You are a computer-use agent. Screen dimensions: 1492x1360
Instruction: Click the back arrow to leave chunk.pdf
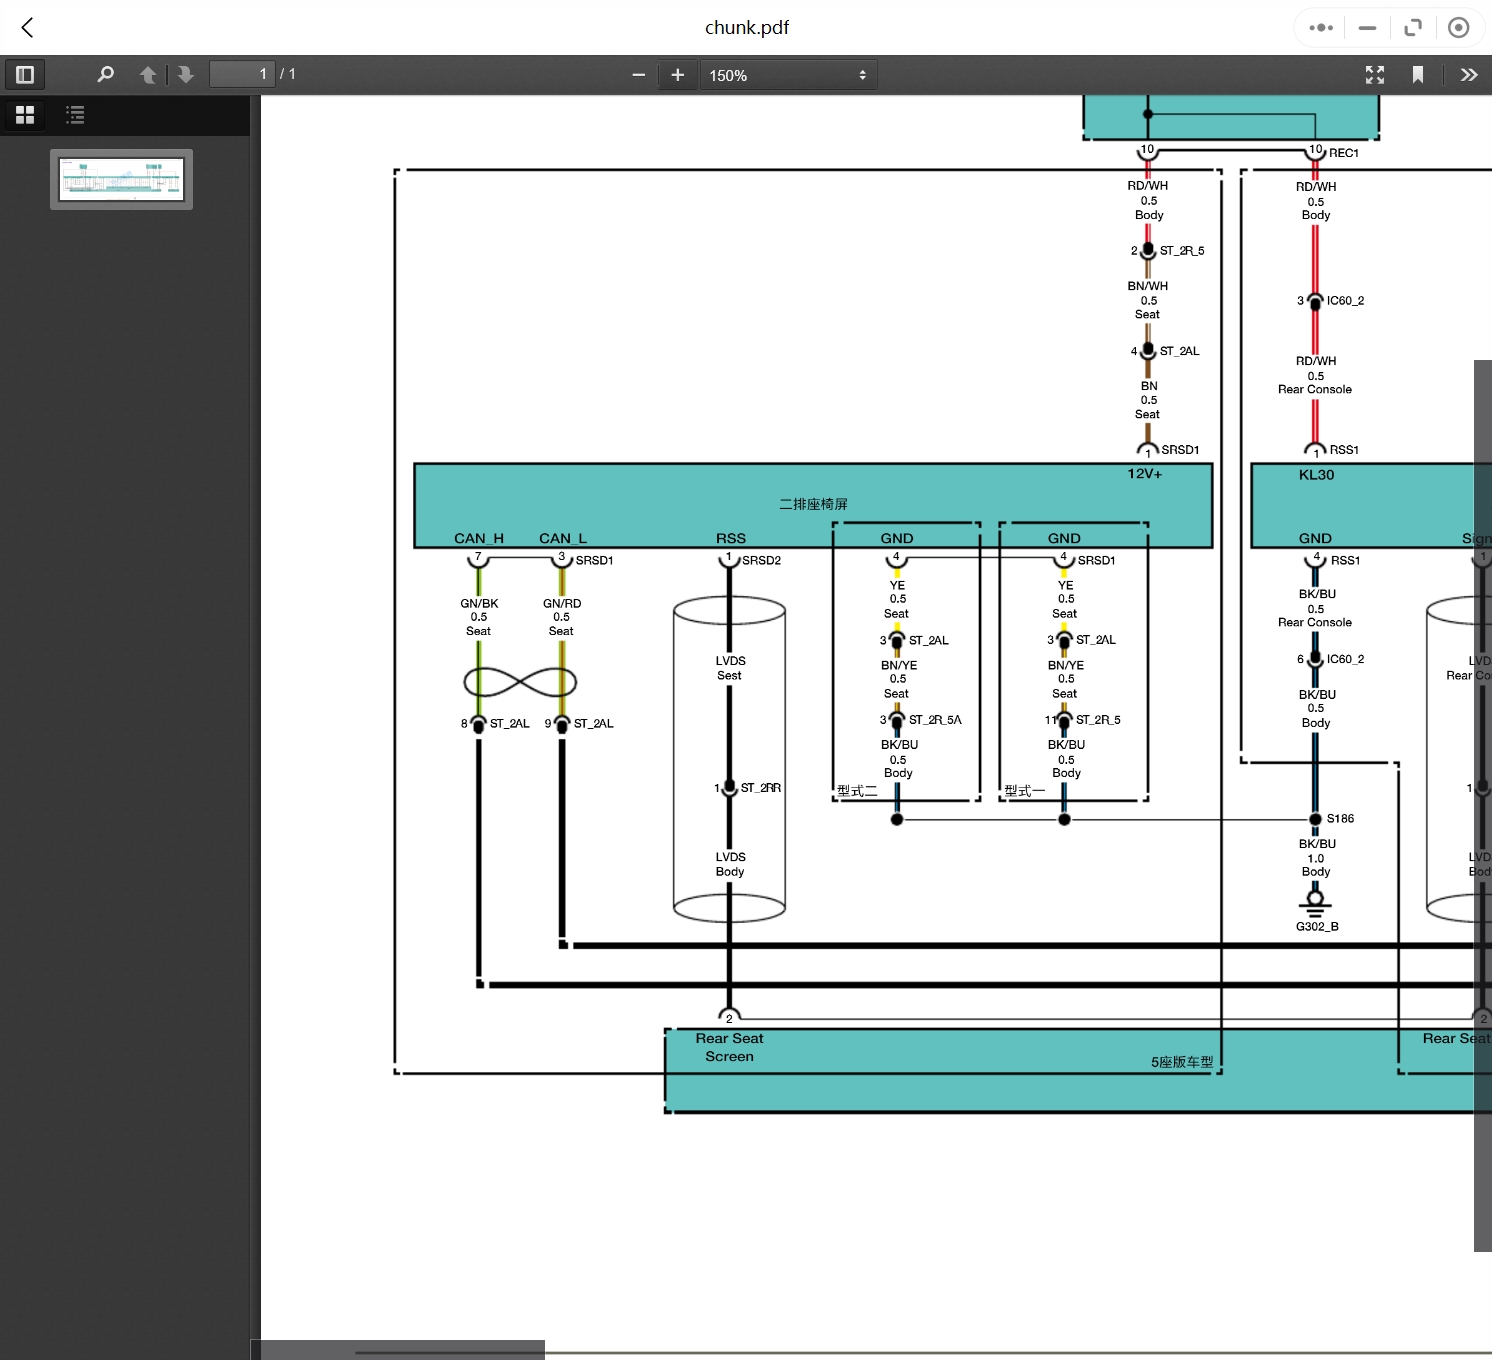click(x=27, y=28)
